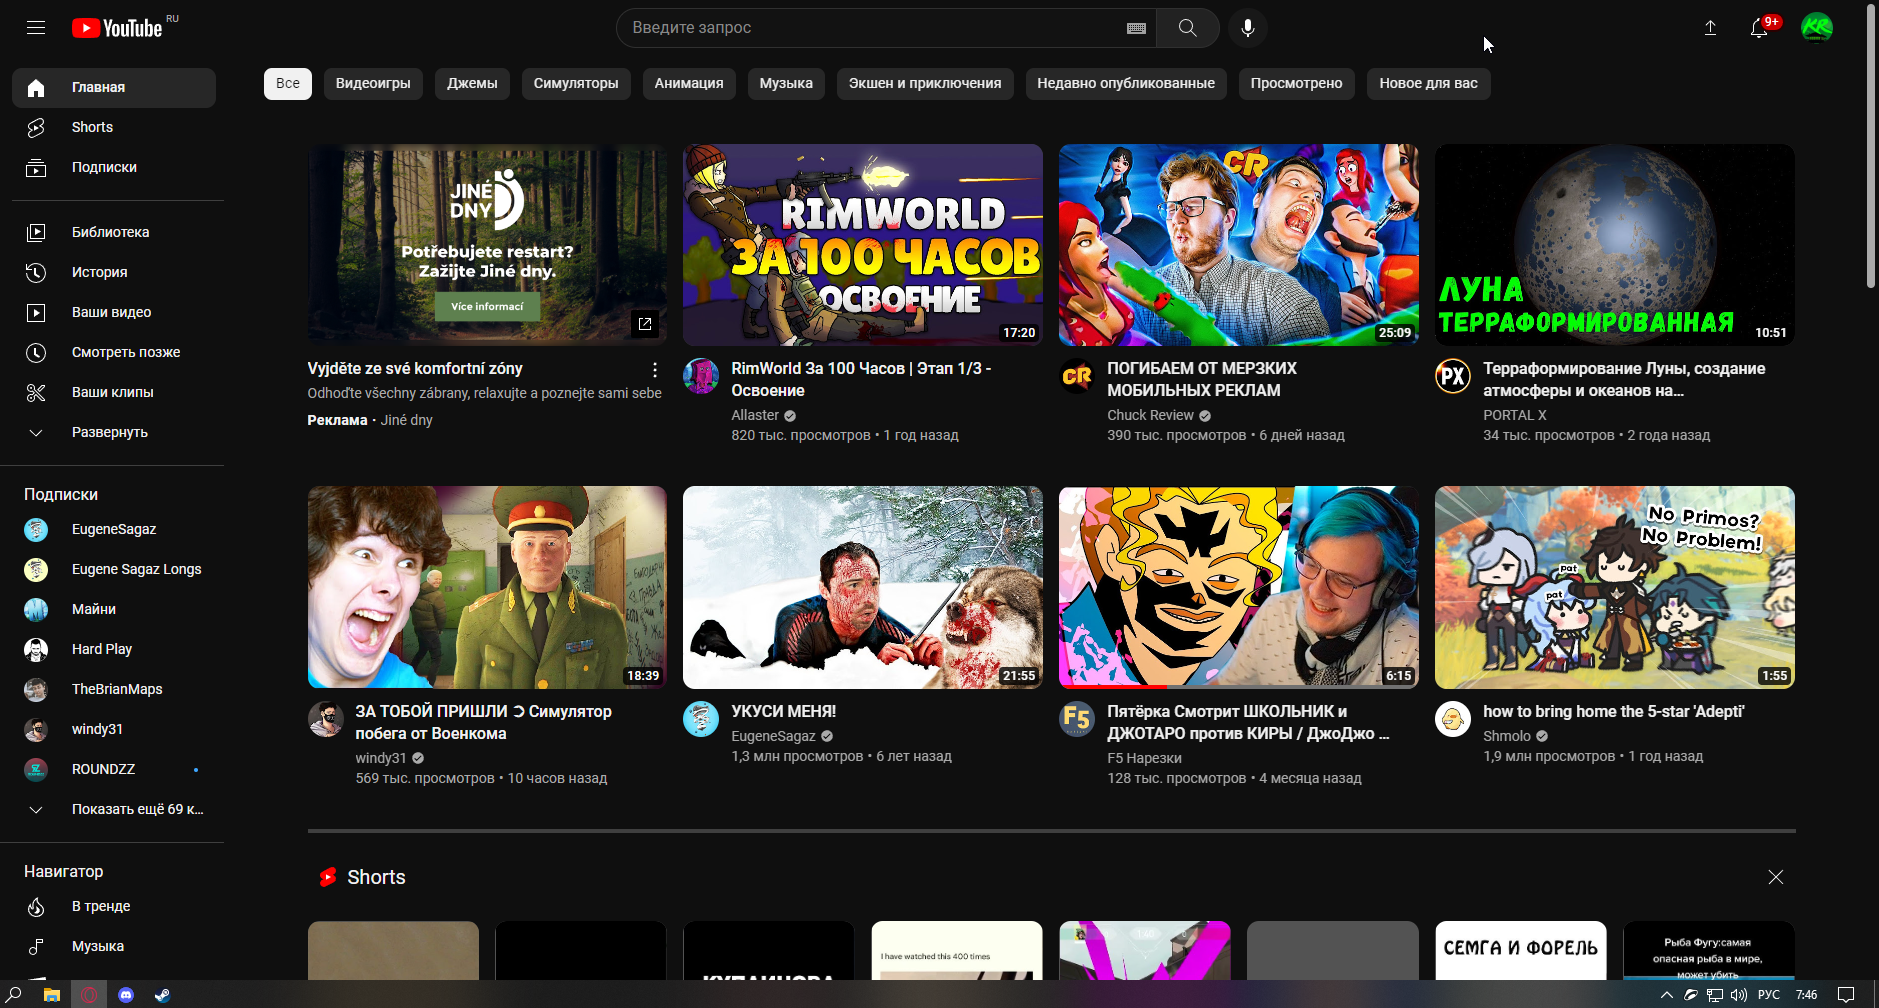Open Ваши клипы in sidebar
This screenshot has height=1008, width=1879.
114,392
